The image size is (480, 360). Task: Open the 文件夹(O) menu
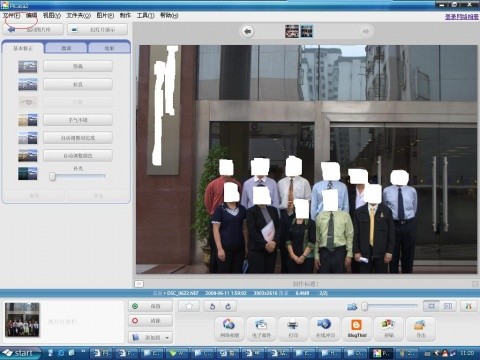pyautogui.click(x=78, y=15)
